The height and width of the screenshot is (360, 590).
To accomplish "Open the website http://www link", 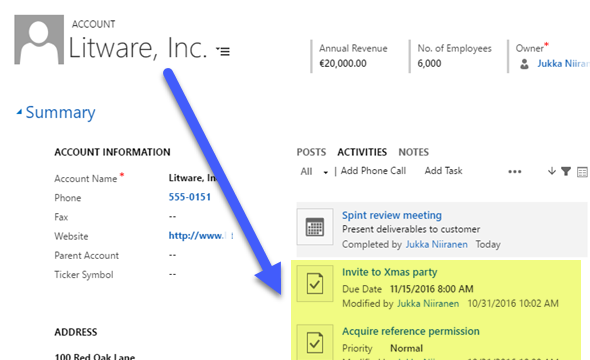I will [x=201, y=236].
